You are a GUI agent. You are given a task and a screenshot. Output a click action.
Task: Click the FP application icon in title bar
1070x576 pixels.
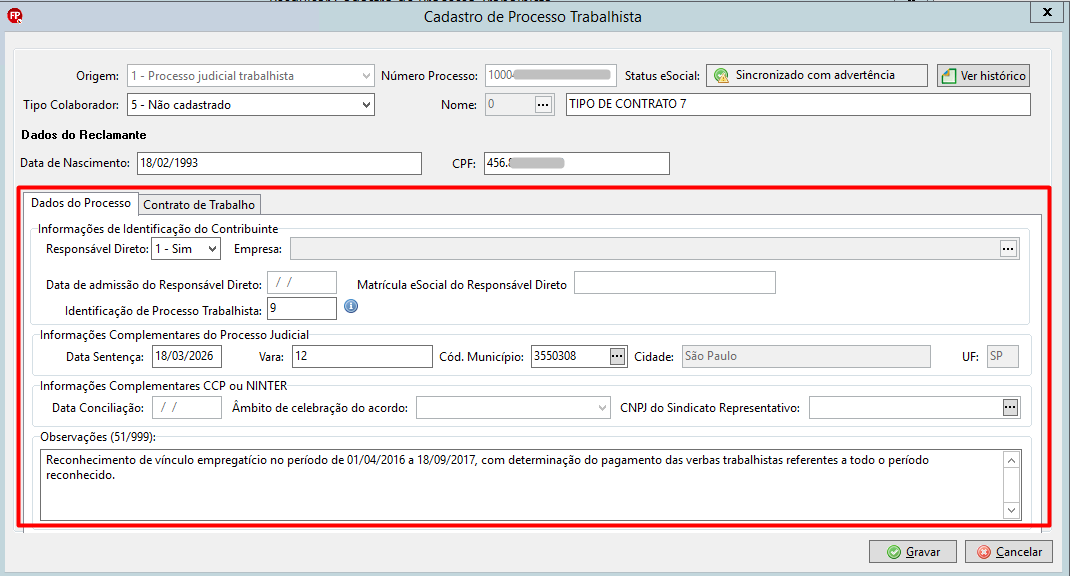click(14, 16)
